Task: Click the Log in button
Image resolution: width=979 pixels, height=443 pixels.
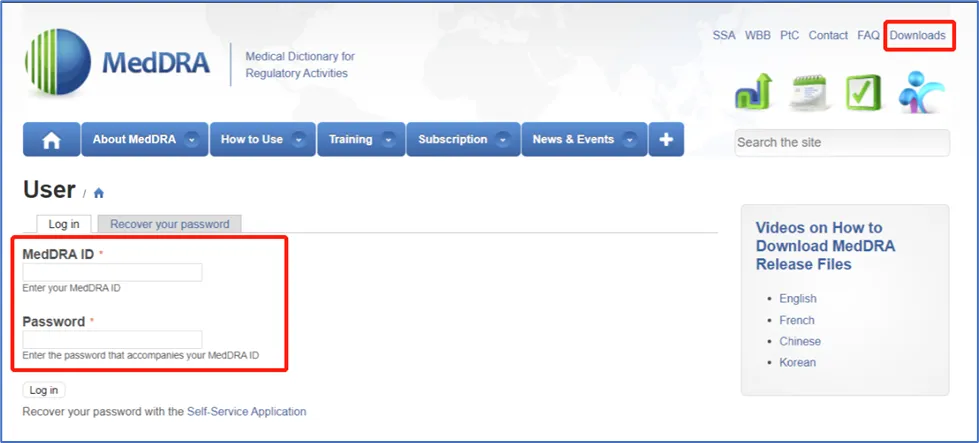Action: point(44,391)
